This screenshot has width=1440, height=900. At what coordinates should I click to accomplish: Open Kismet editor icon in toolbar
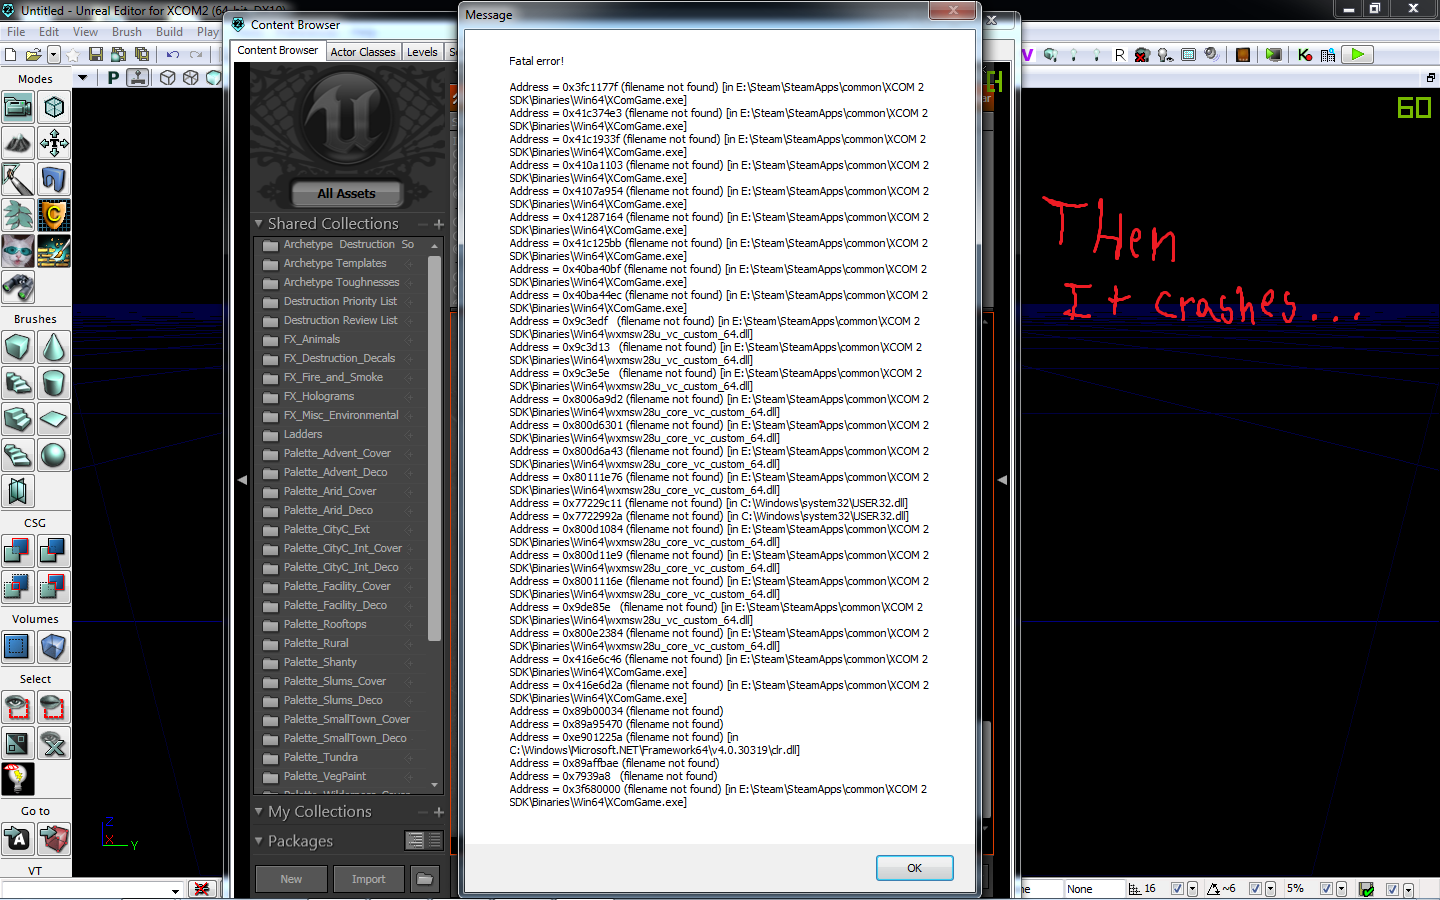pyautogui.click(x=1305, y=55)
